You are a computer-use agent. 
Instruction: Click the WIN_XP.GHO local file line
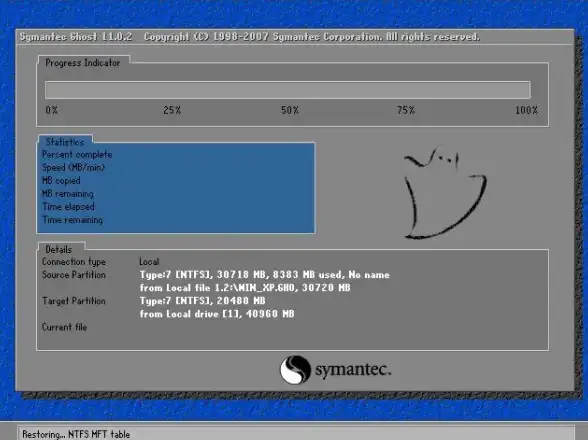point(245,288)
